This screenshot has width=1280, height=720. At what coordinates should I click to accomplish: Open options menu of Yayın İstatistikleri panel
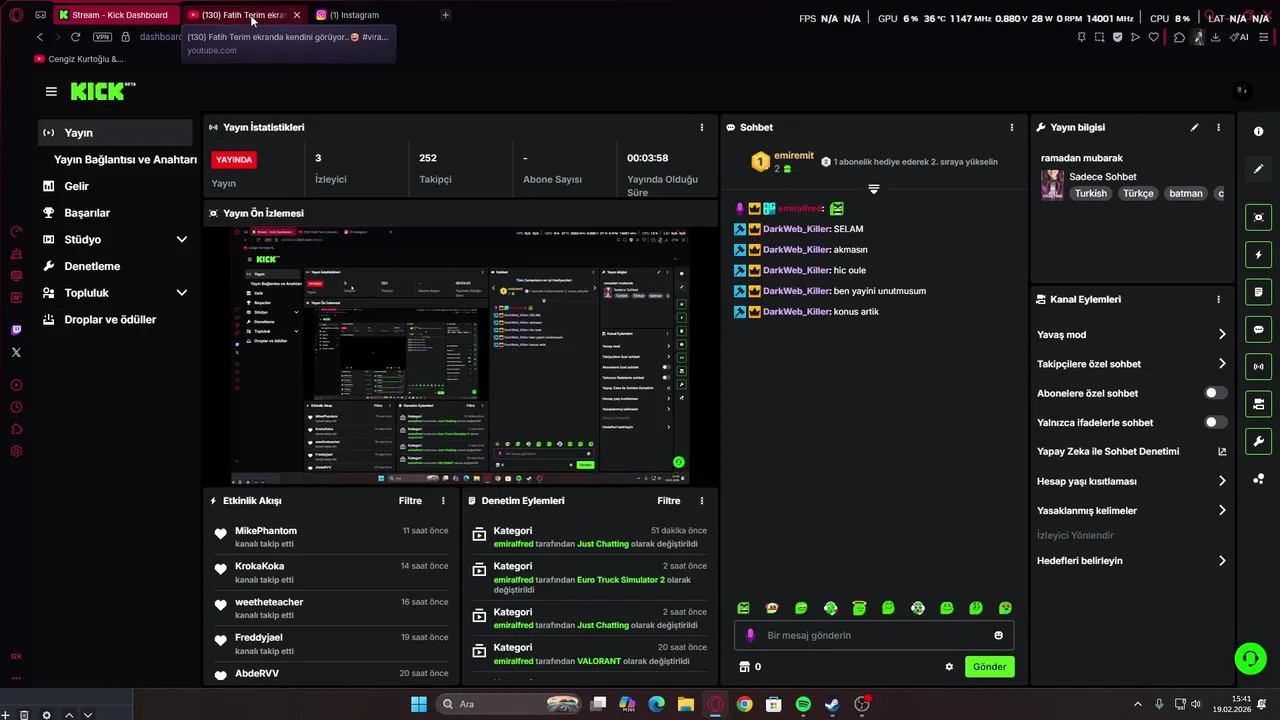pyautogui.click(x=702, y=127)
